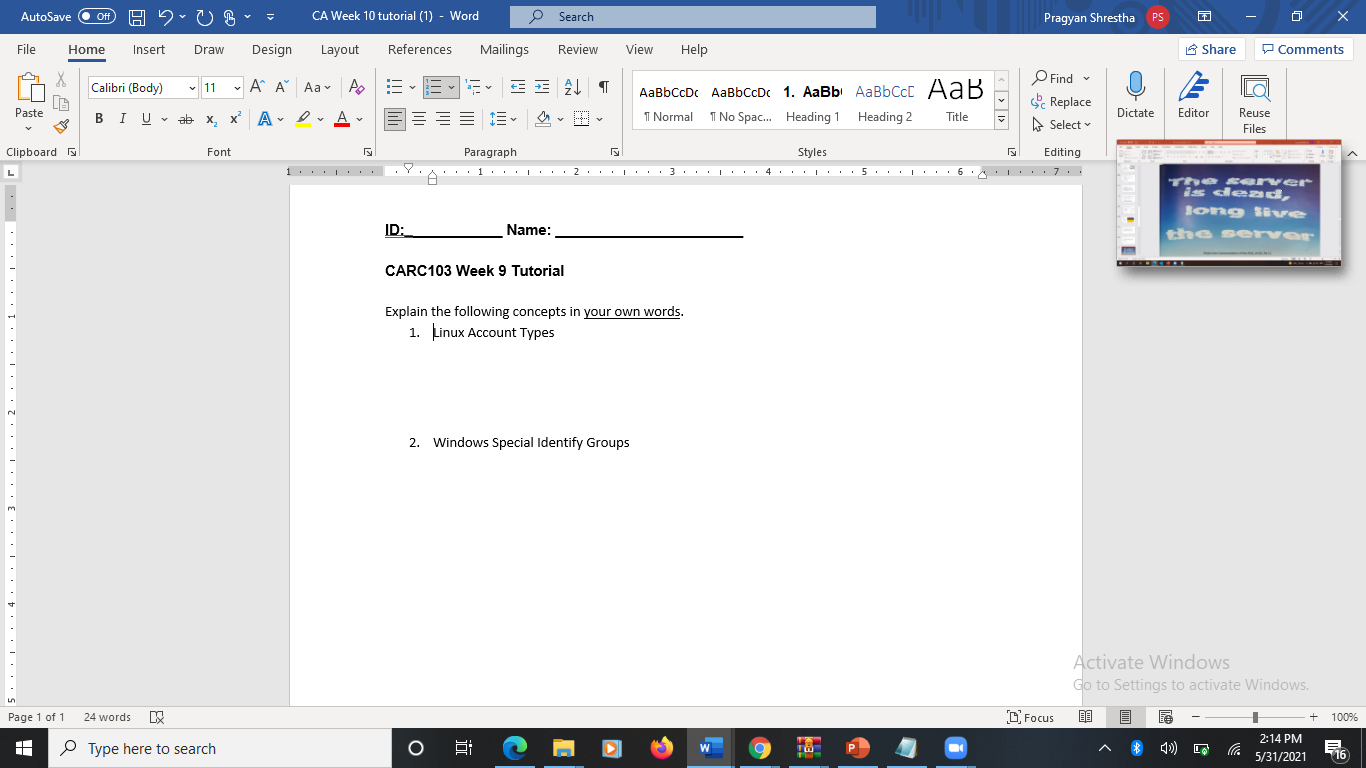Expand the Styles gallery more arrow
Screen dimensions: 1366x768
1001,120
